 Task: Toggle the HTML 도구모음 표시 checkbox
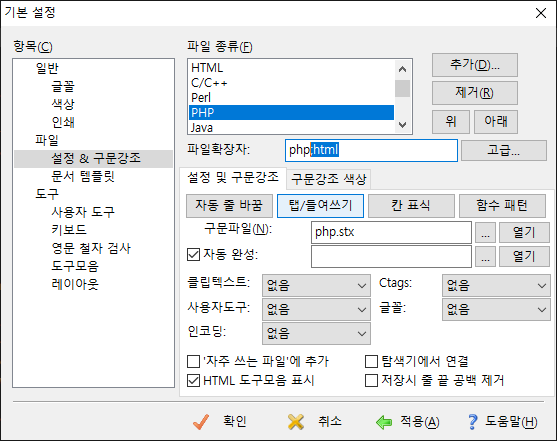tap(193, 381)
